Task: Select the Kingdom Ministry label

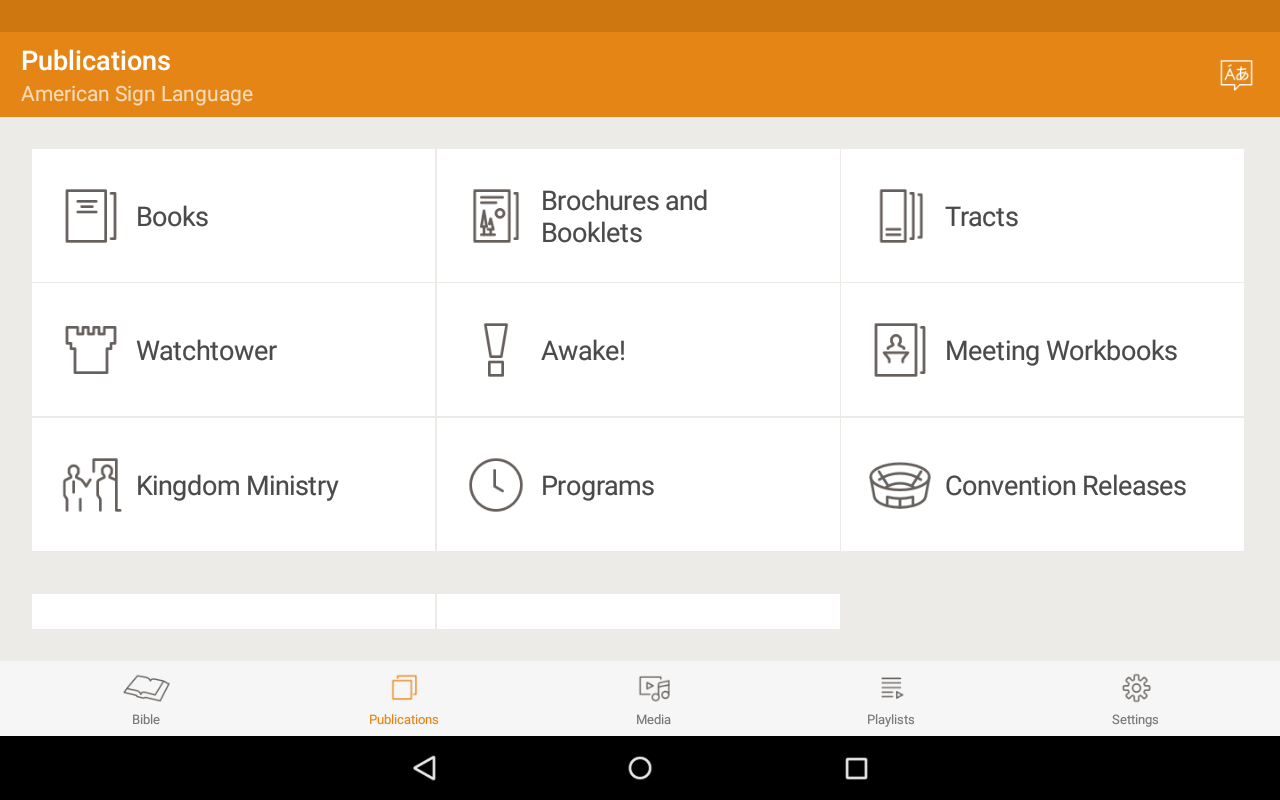Action: (x=237, y=486)
